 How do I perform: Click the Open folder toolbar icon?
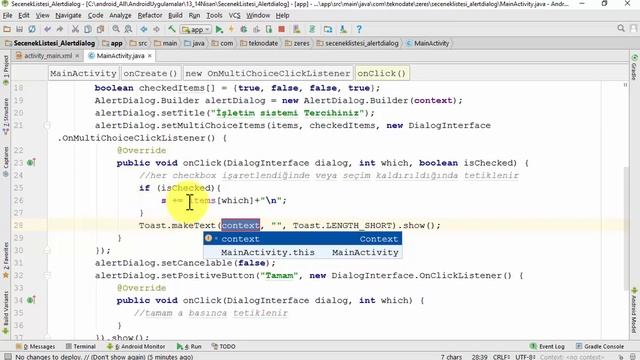(x=7, y=29)
